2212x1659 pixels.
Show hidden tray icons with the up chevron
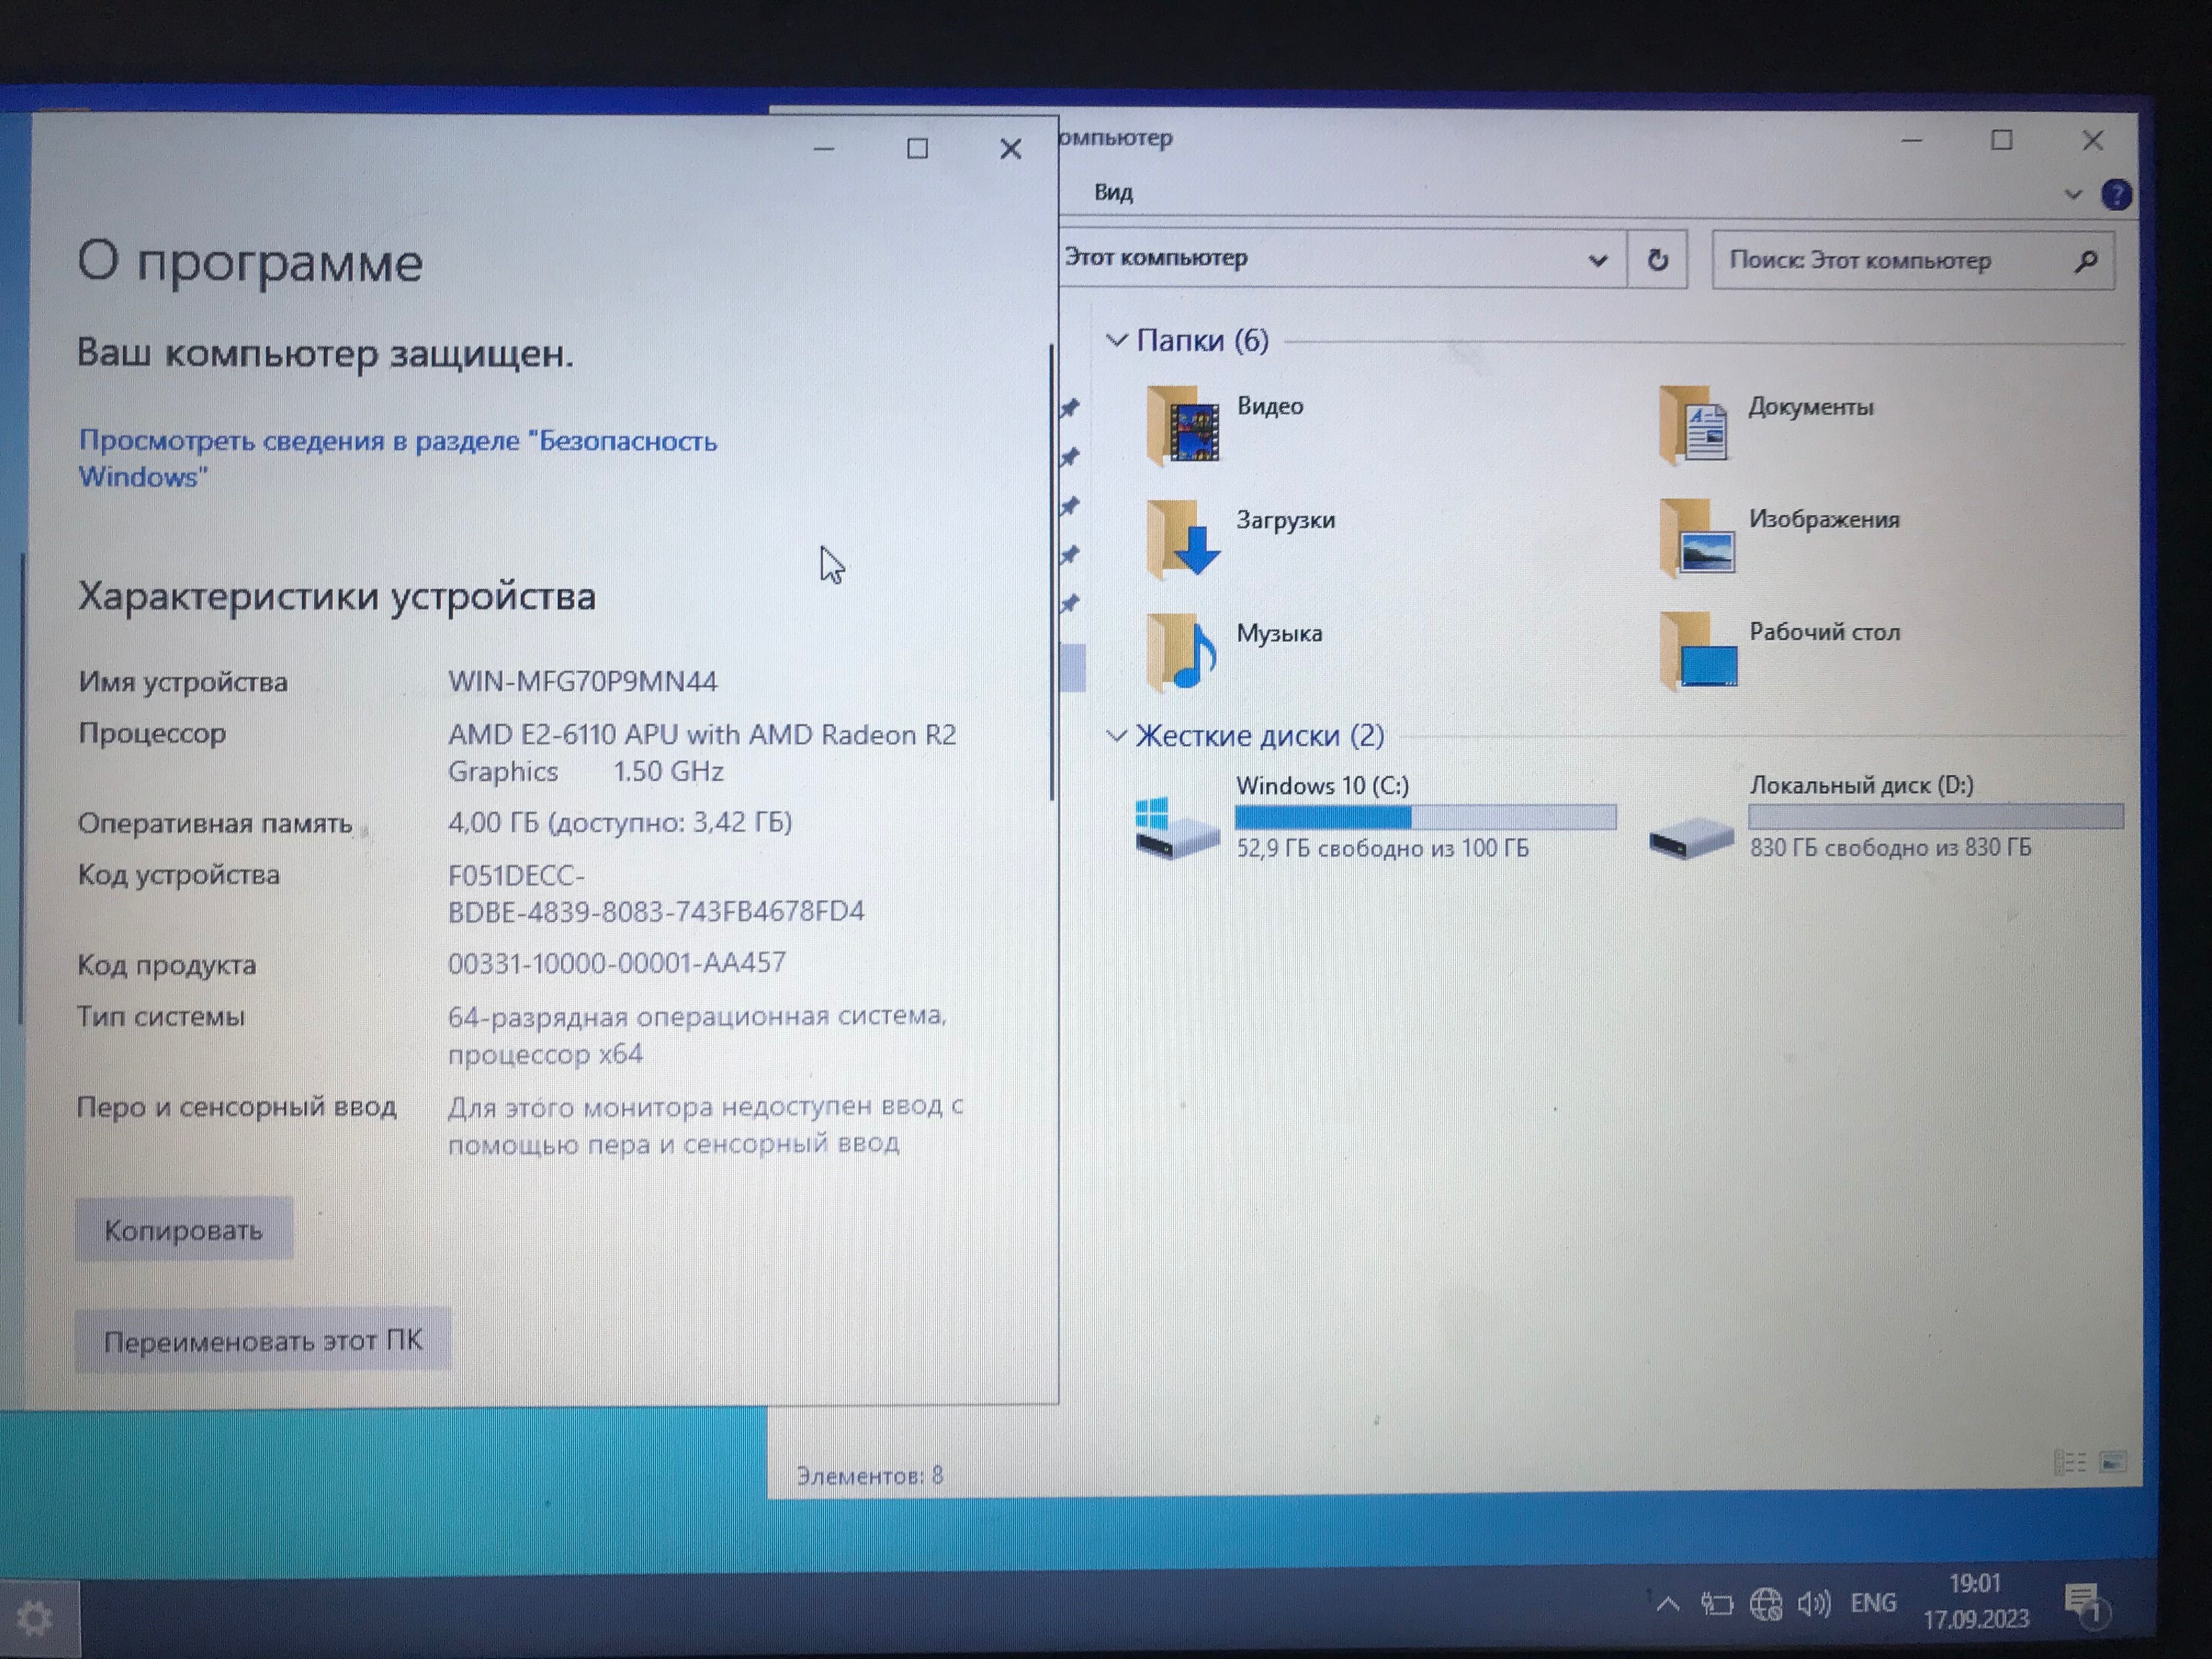(1667, 1605)
